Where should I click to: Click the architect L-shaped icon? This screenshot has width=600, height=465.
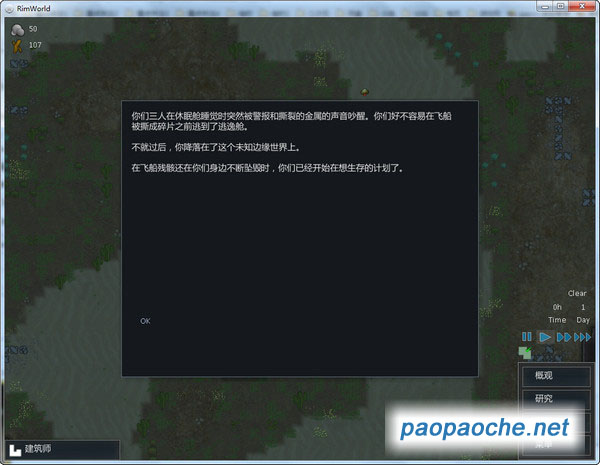15,450
